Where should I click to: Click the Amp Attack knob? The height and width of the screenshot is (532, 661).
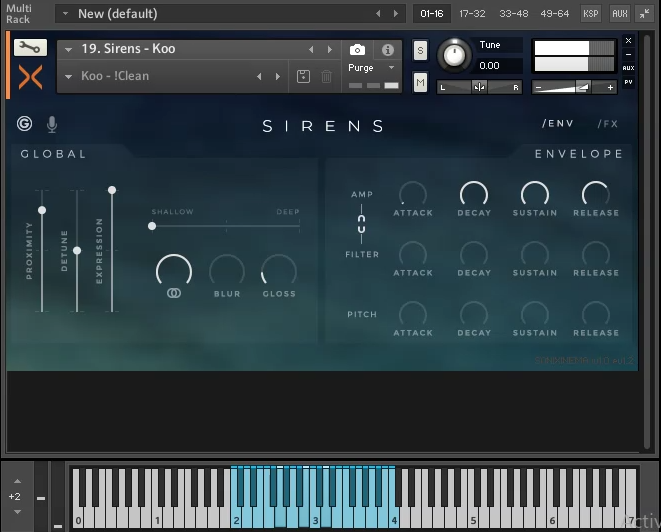point(413,195)
